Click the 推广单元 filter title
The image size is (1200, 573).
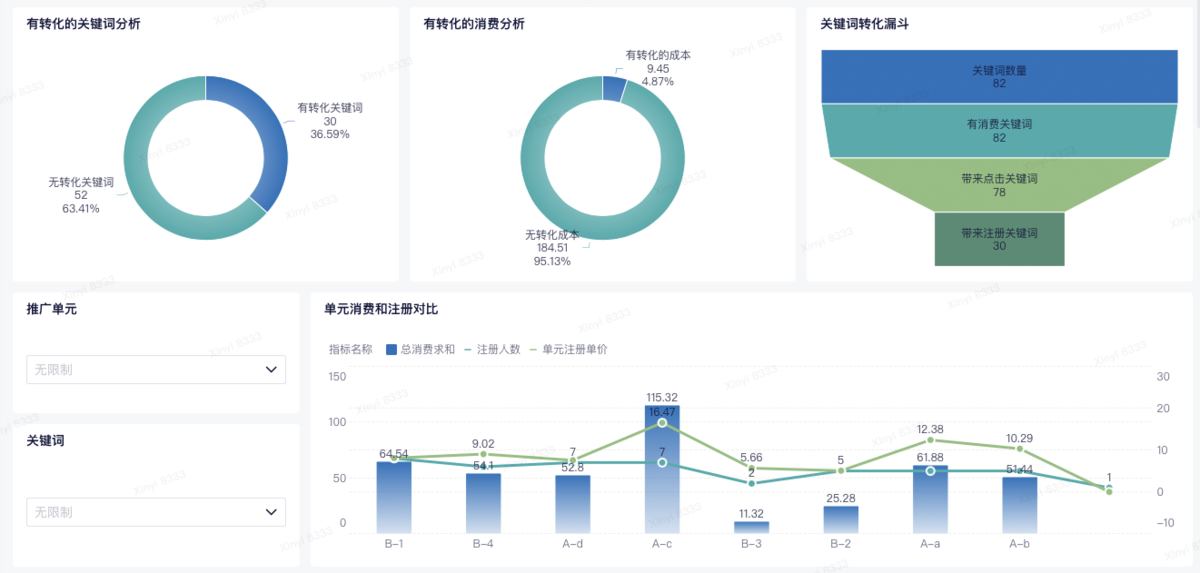click(x=52, y=309)
